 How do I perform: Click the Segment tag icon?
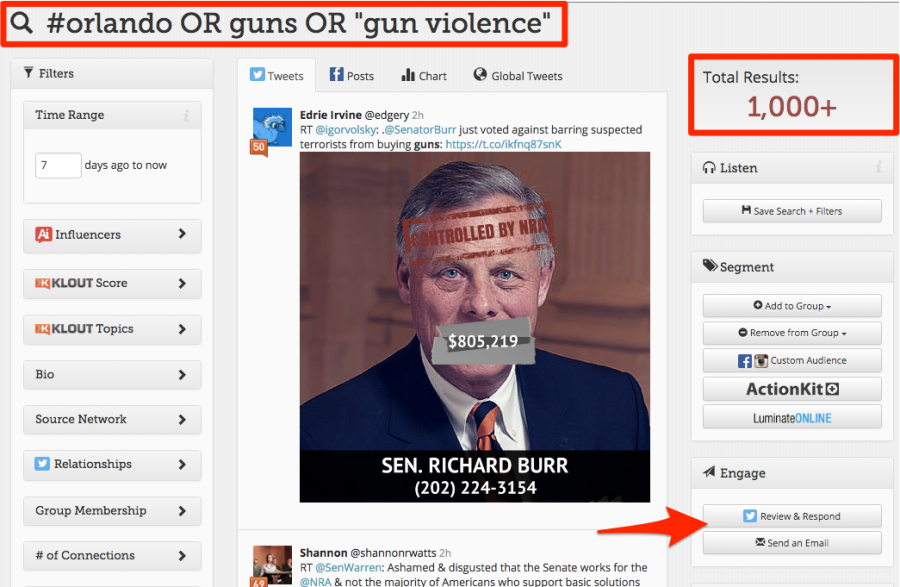pyautogui.click(x=710, y=266)
